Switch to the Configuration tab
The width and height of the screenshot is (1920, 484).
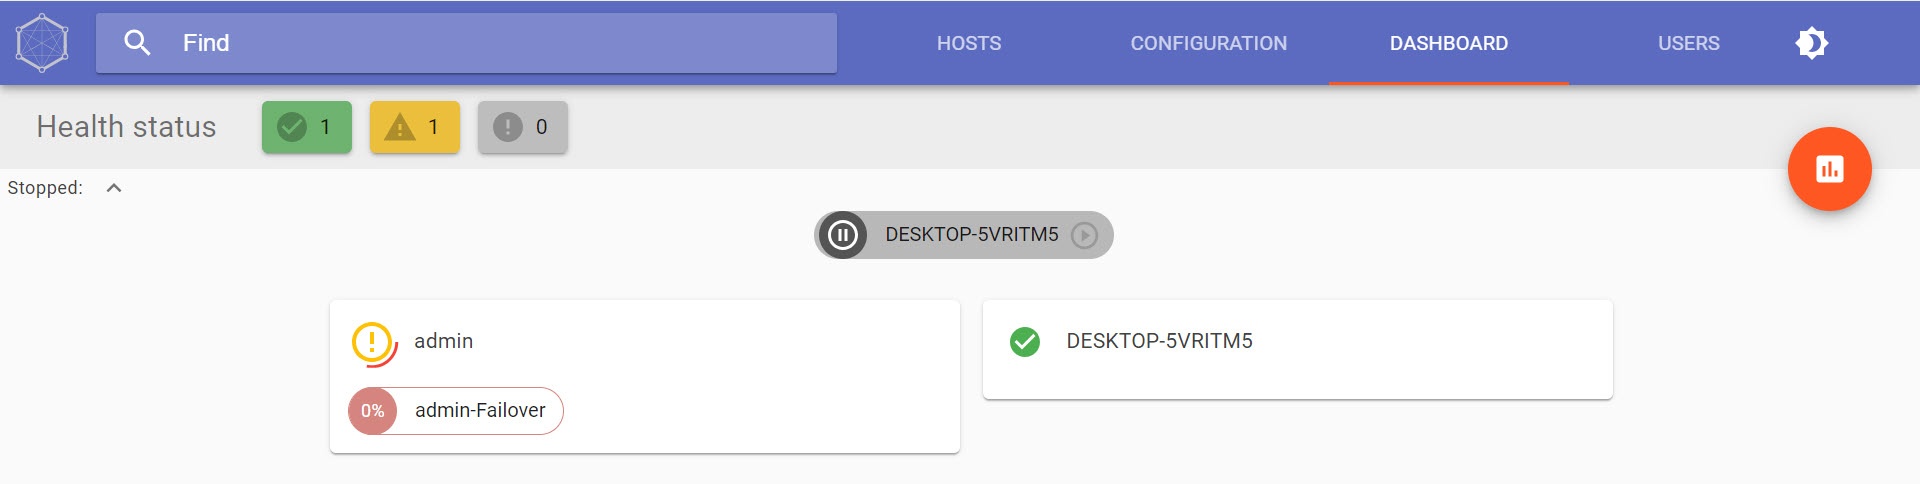[x=1208, y=43]
